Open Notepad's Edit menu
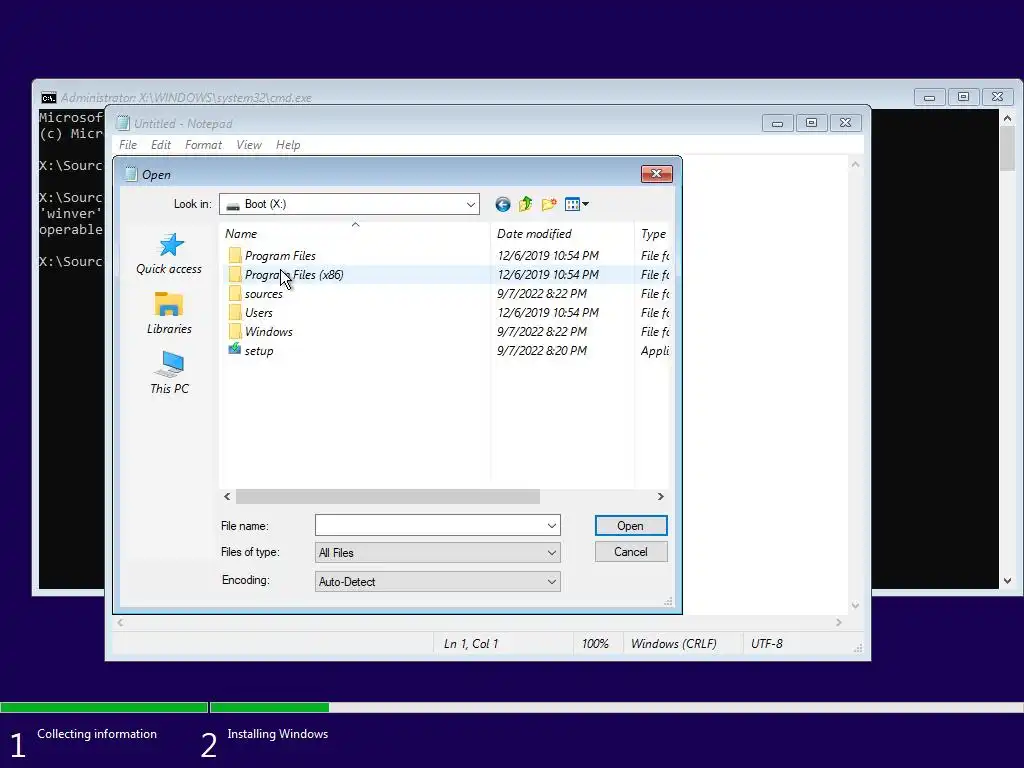 coord(161,145)
